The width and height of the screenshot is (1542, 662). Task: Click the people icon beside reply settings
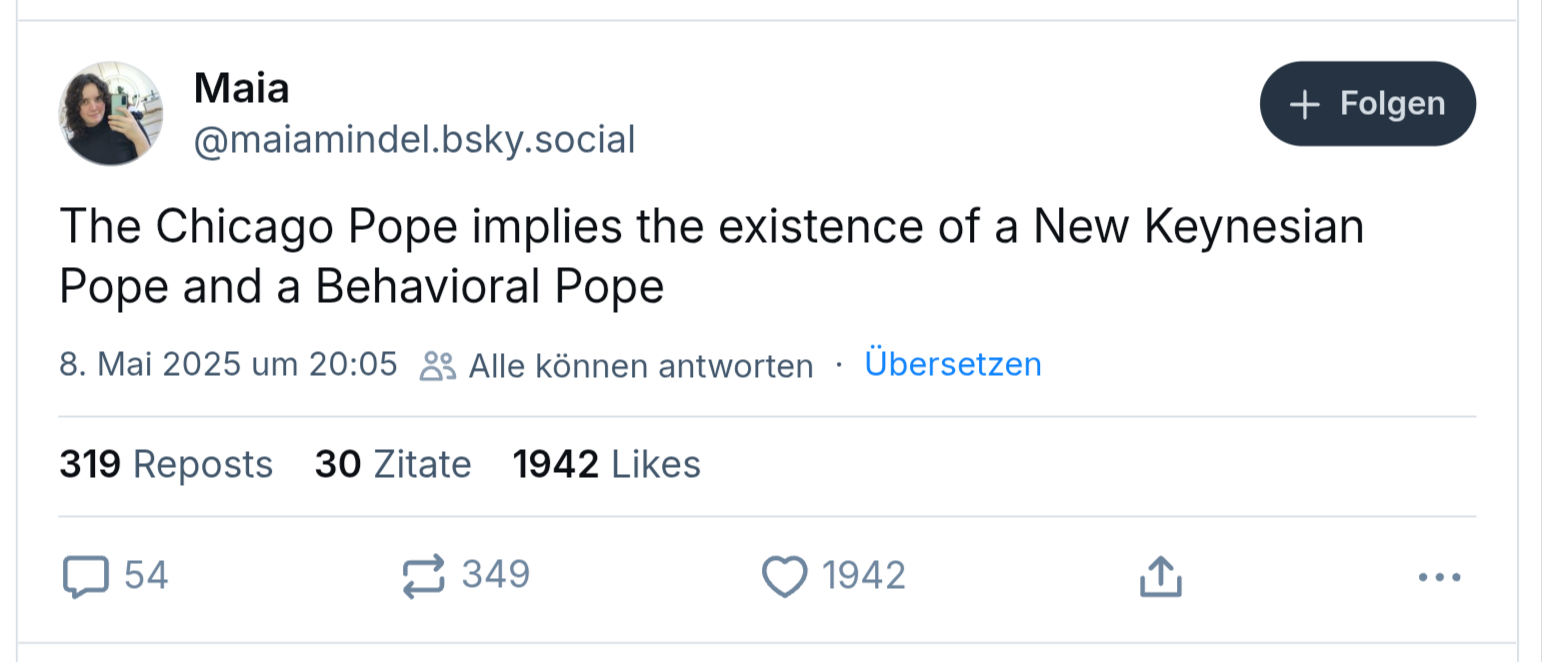(x=437, y=366)
